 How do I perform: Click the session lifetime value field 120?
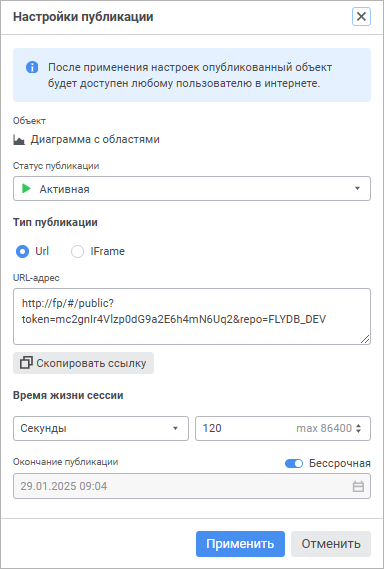tap(283, 428)
